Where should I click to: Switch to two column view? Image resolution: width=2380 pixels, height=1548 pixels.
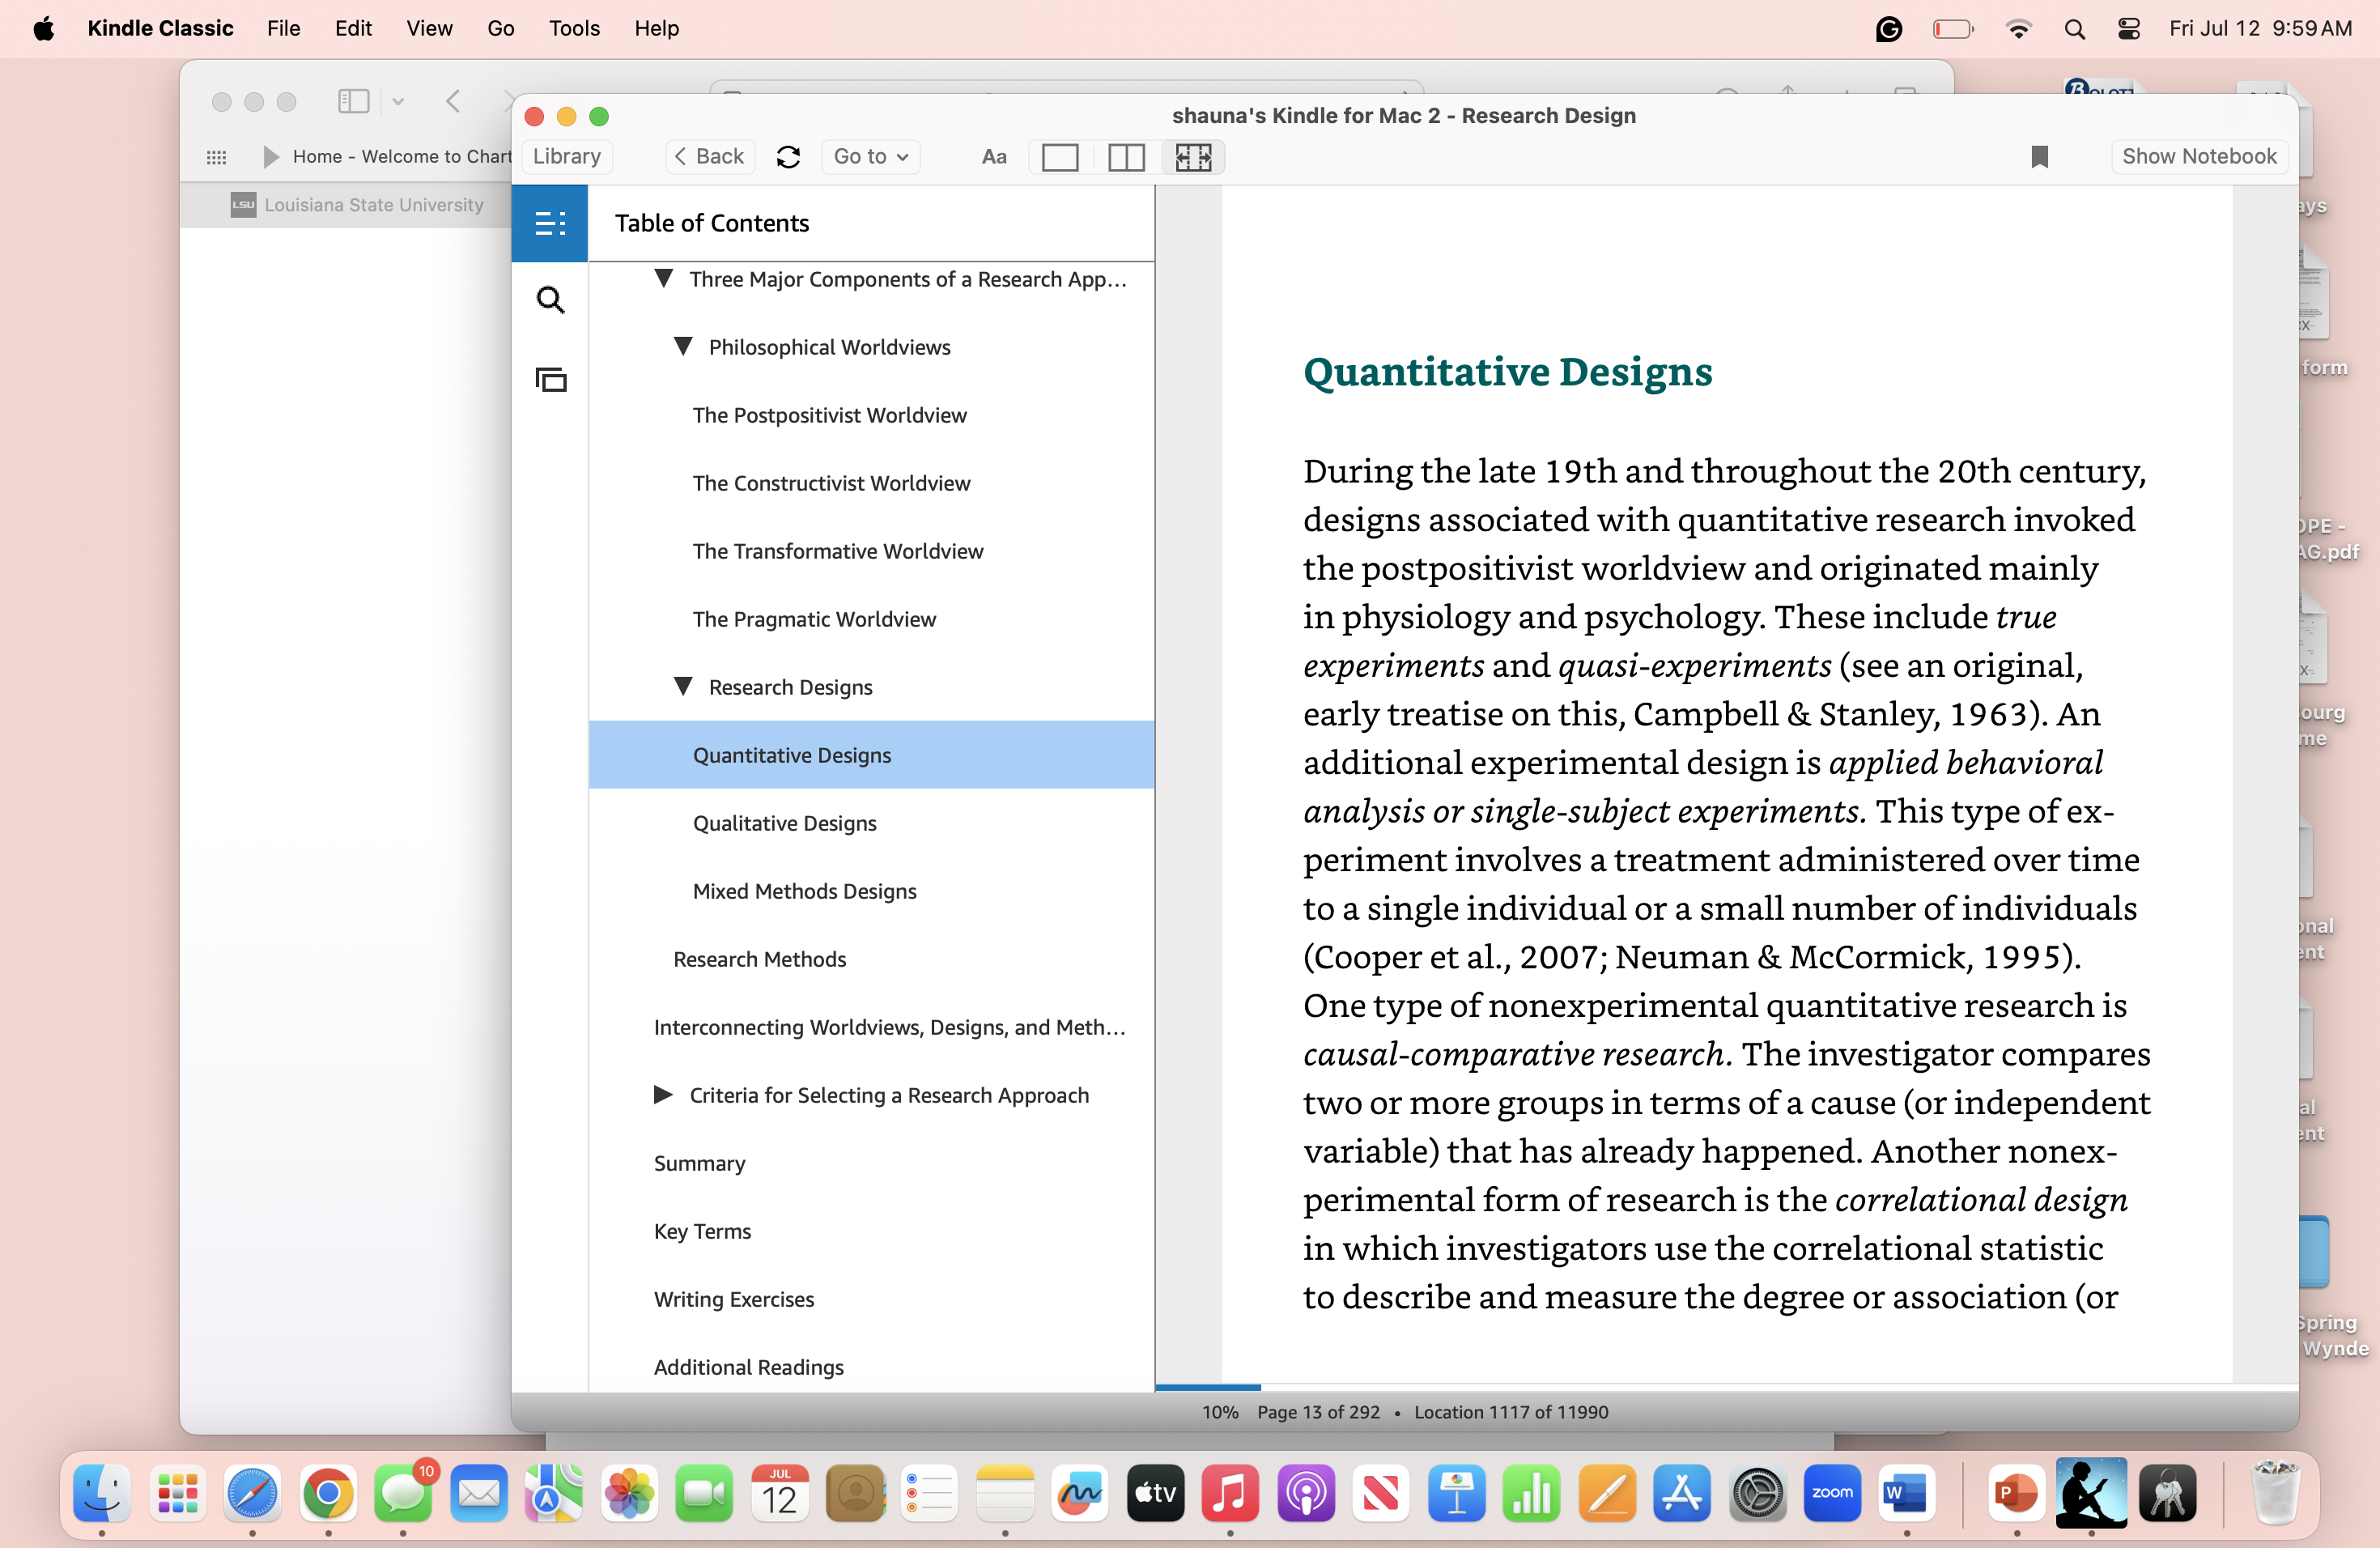(1126, 157)
